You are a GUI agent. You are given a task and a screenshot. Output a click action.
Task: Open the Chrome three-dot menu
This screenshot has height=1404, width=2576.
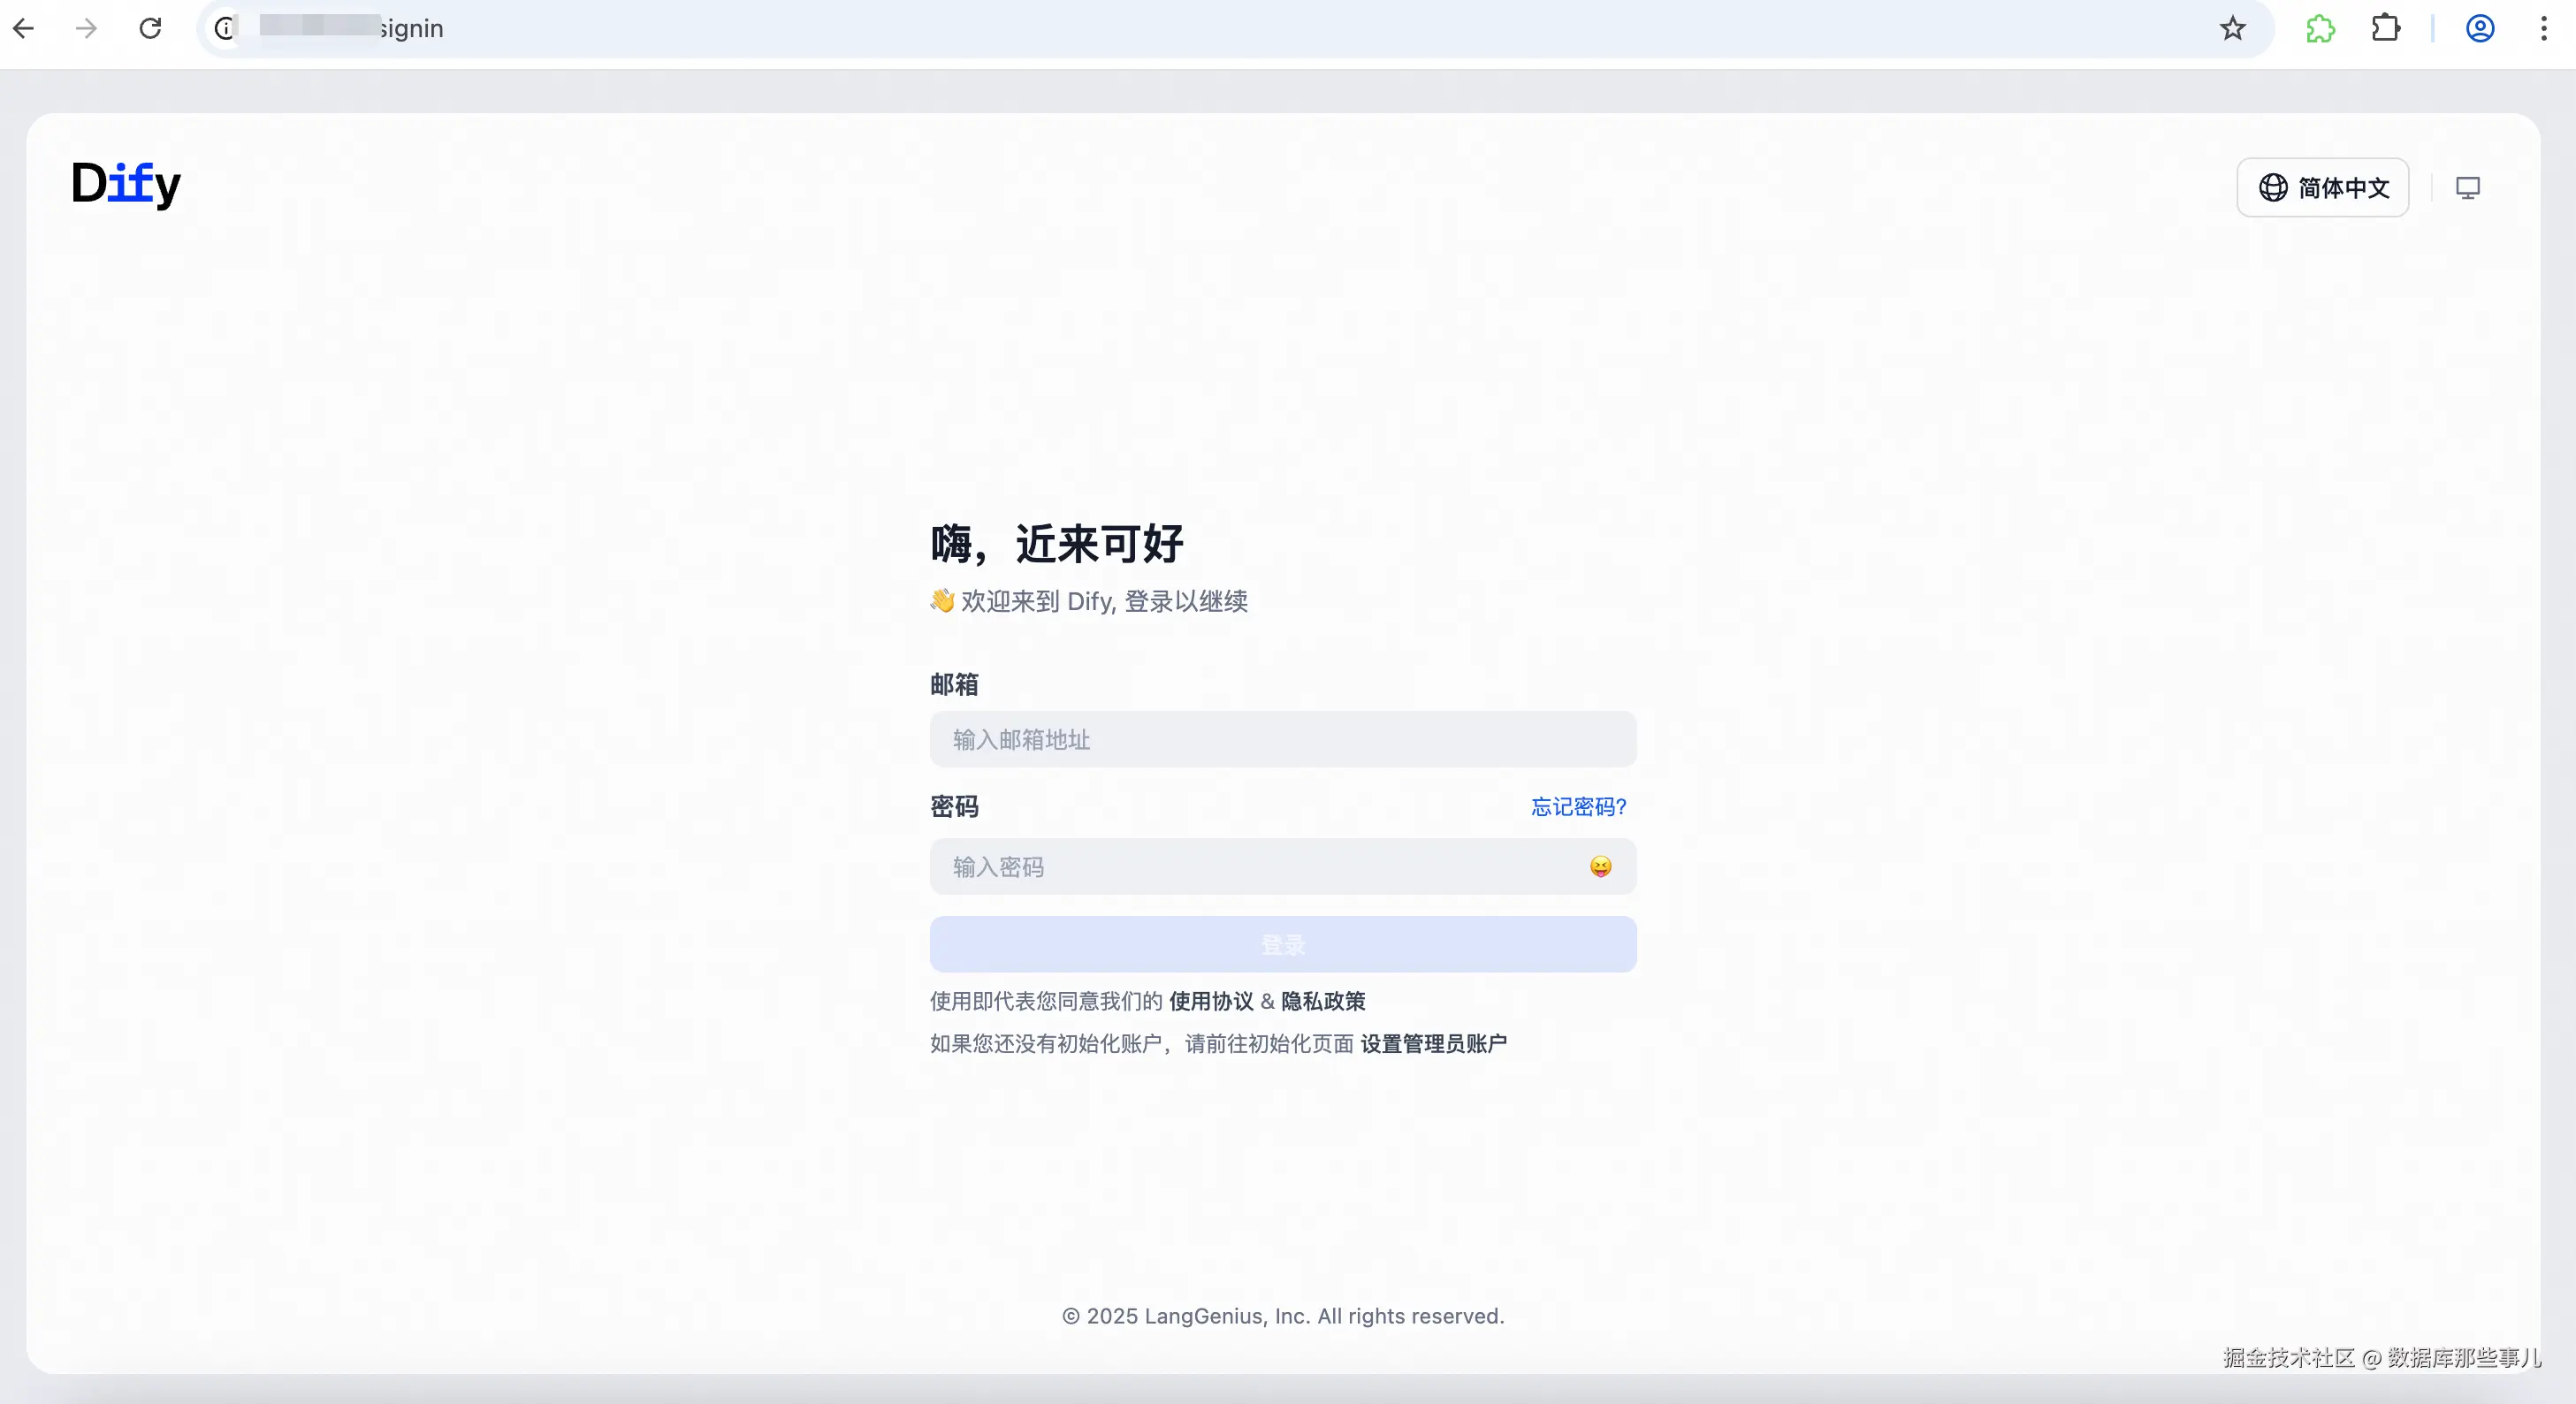pyautogui.click(x=2544, y=28)
